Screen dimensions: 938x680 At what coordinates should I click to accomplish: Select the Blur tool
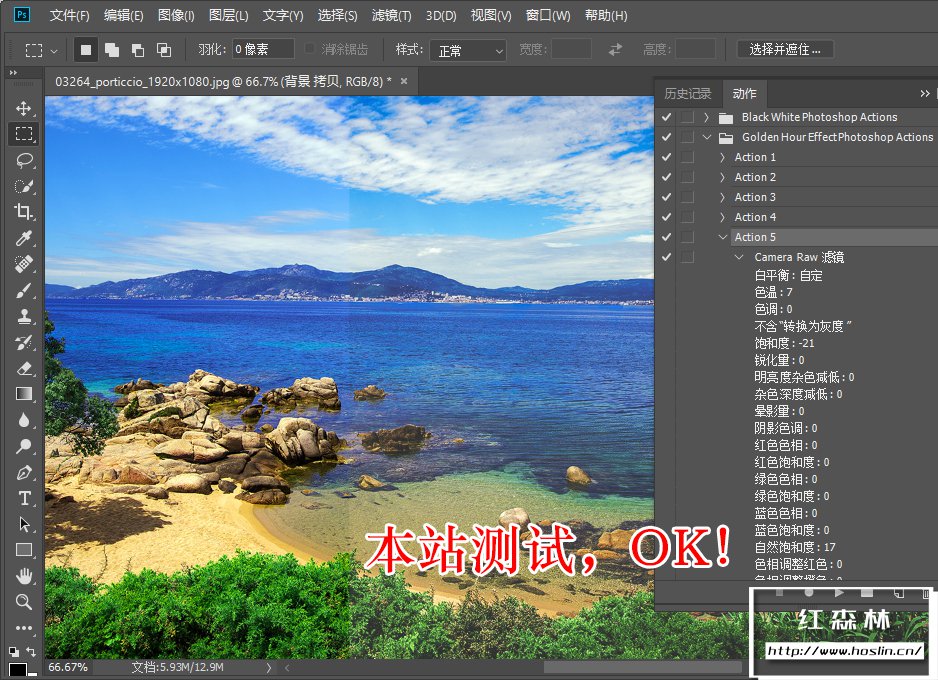click(24, 420)
